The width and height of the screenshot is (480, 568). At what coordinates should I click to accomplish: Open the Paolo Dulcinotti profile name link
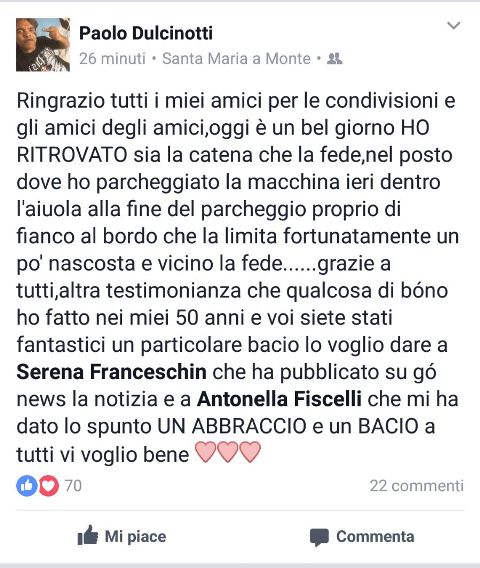(x=146, y=33)
